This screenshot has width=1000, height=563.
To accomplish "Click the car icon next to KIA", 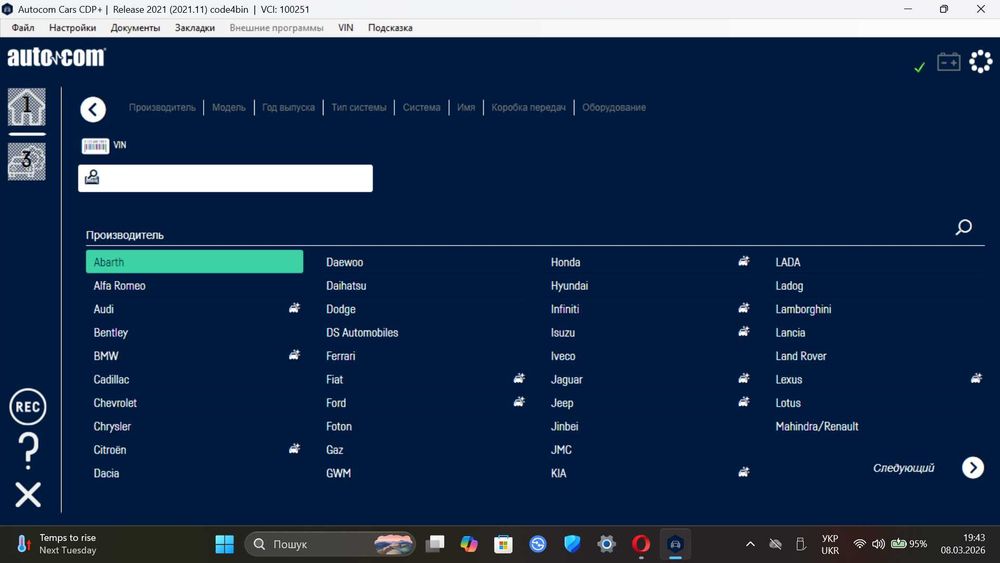I will tap(744, 472).
